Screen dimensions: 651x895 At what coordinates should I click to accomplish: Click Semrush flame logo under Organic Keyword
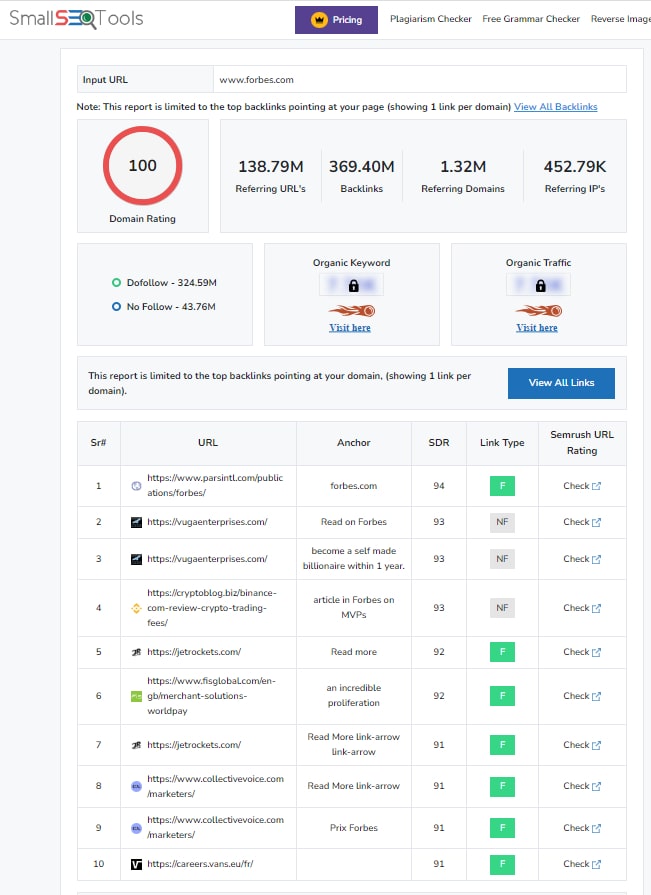pyautogui.click(x=351, y=311)
